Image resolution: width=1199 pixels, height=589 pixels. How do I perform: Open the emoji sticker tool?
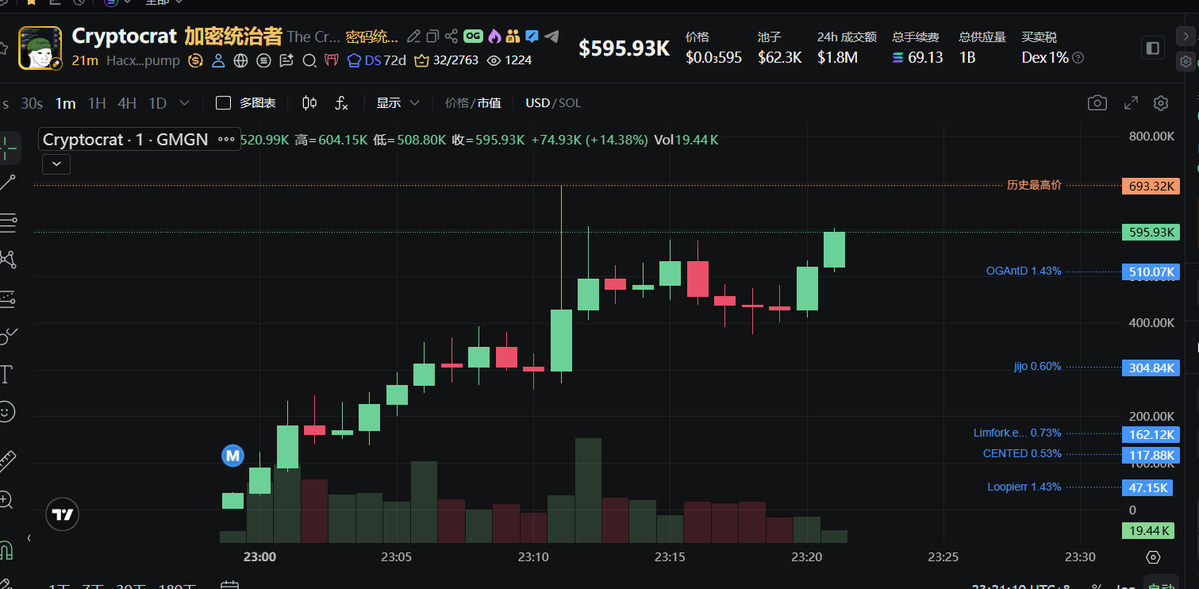tap(6, 412)
